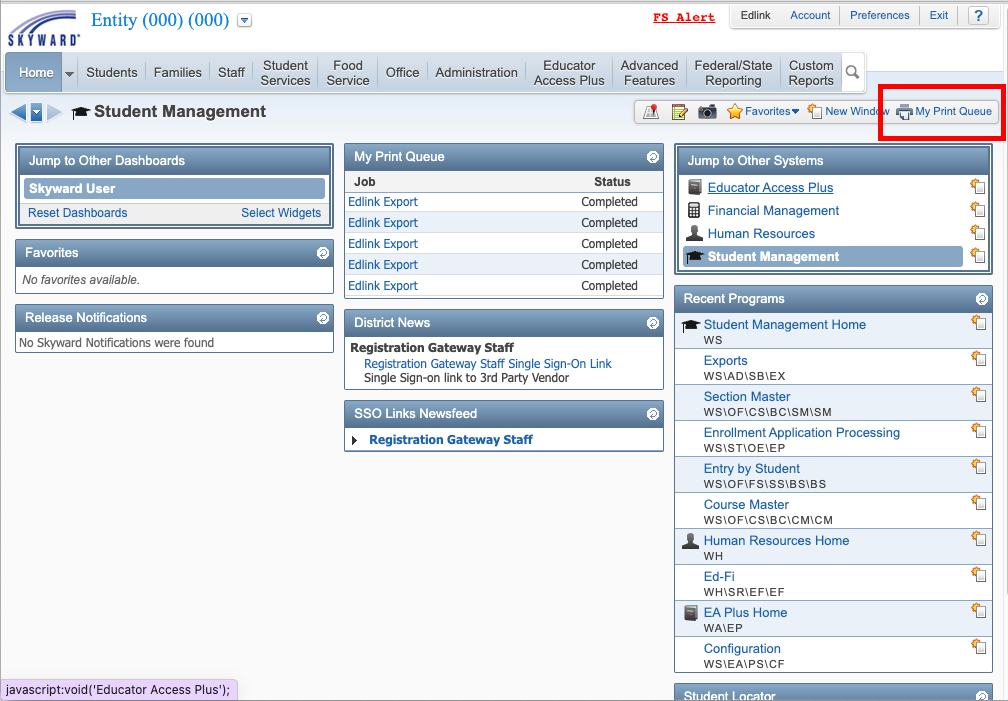Open Financial Management in new window icon
Screen dimensions: 1008x701
pyautogui.click(x=977, y=210)
